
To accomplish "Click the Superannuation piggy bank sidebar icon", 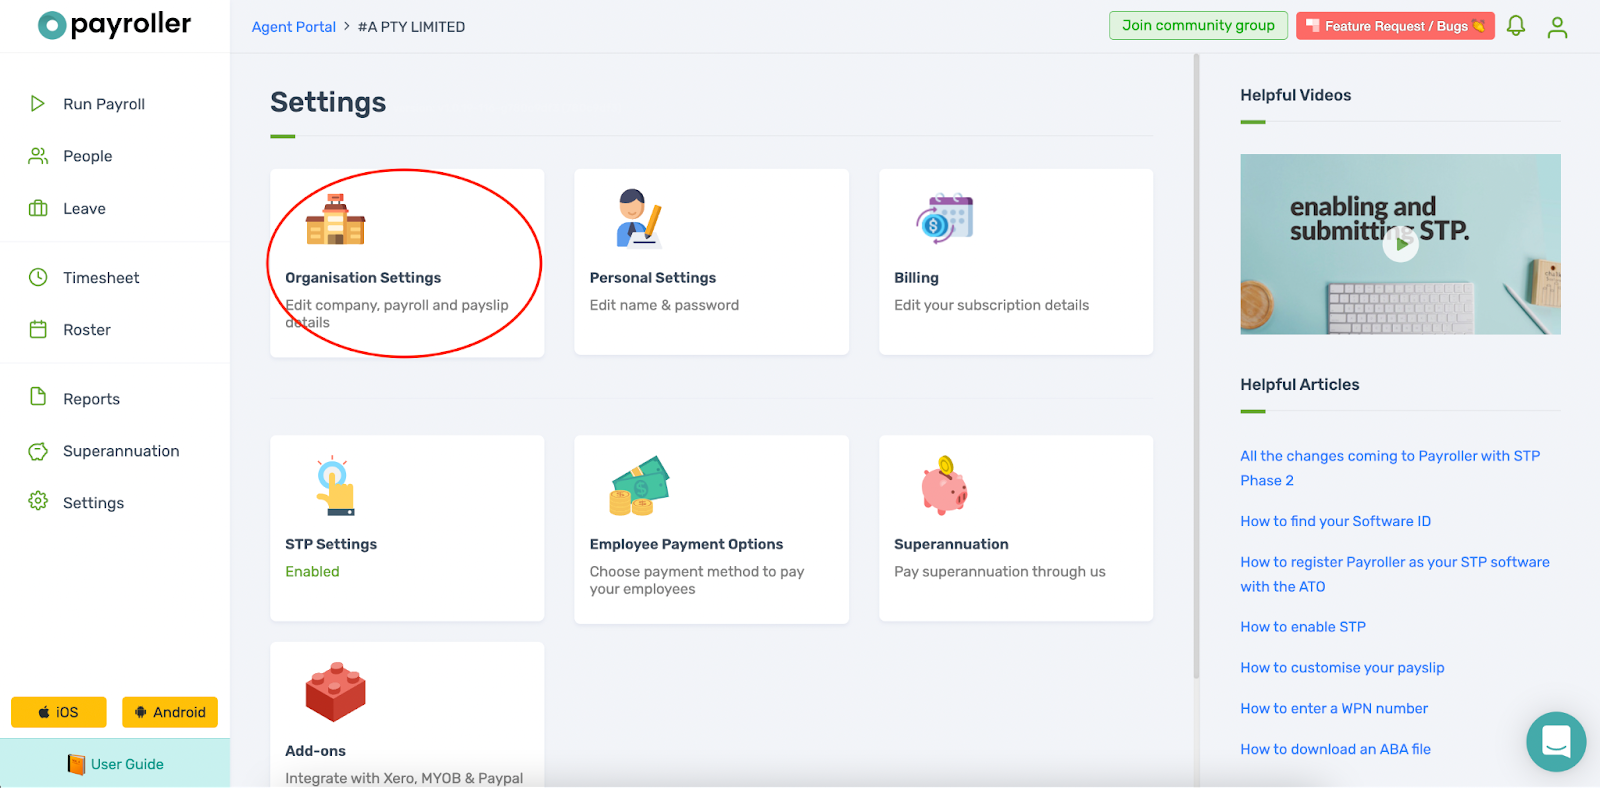I will 38,451.
